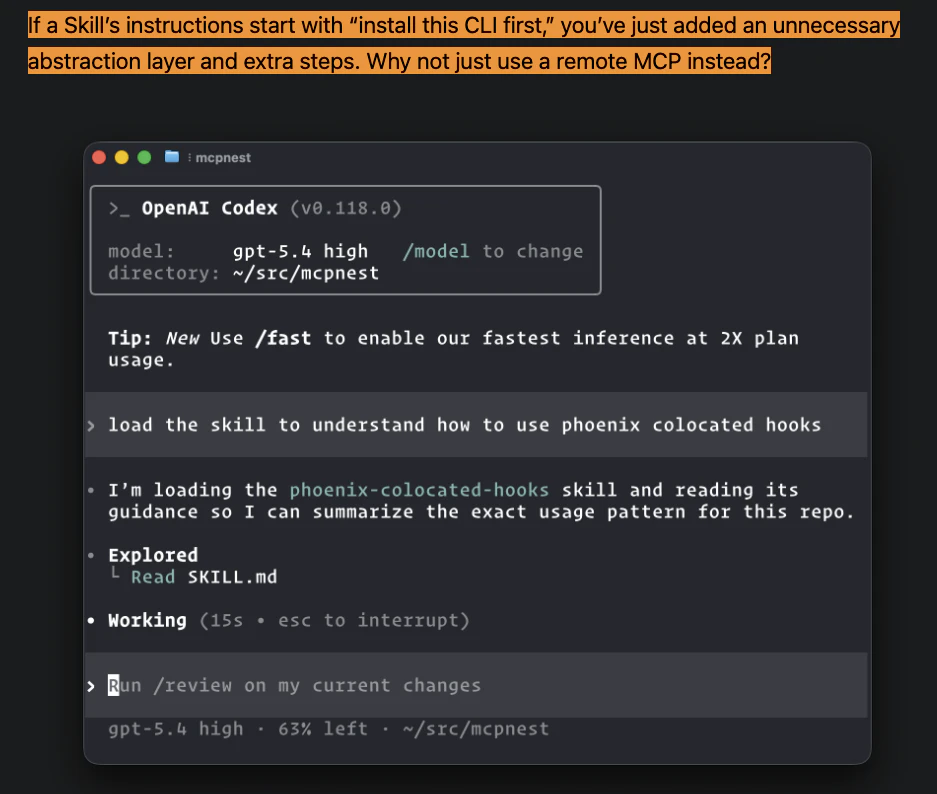Click the model value 'gpt-5.4 high' in header box
Viewport: 937px width, 794px height.
point(300,252)
